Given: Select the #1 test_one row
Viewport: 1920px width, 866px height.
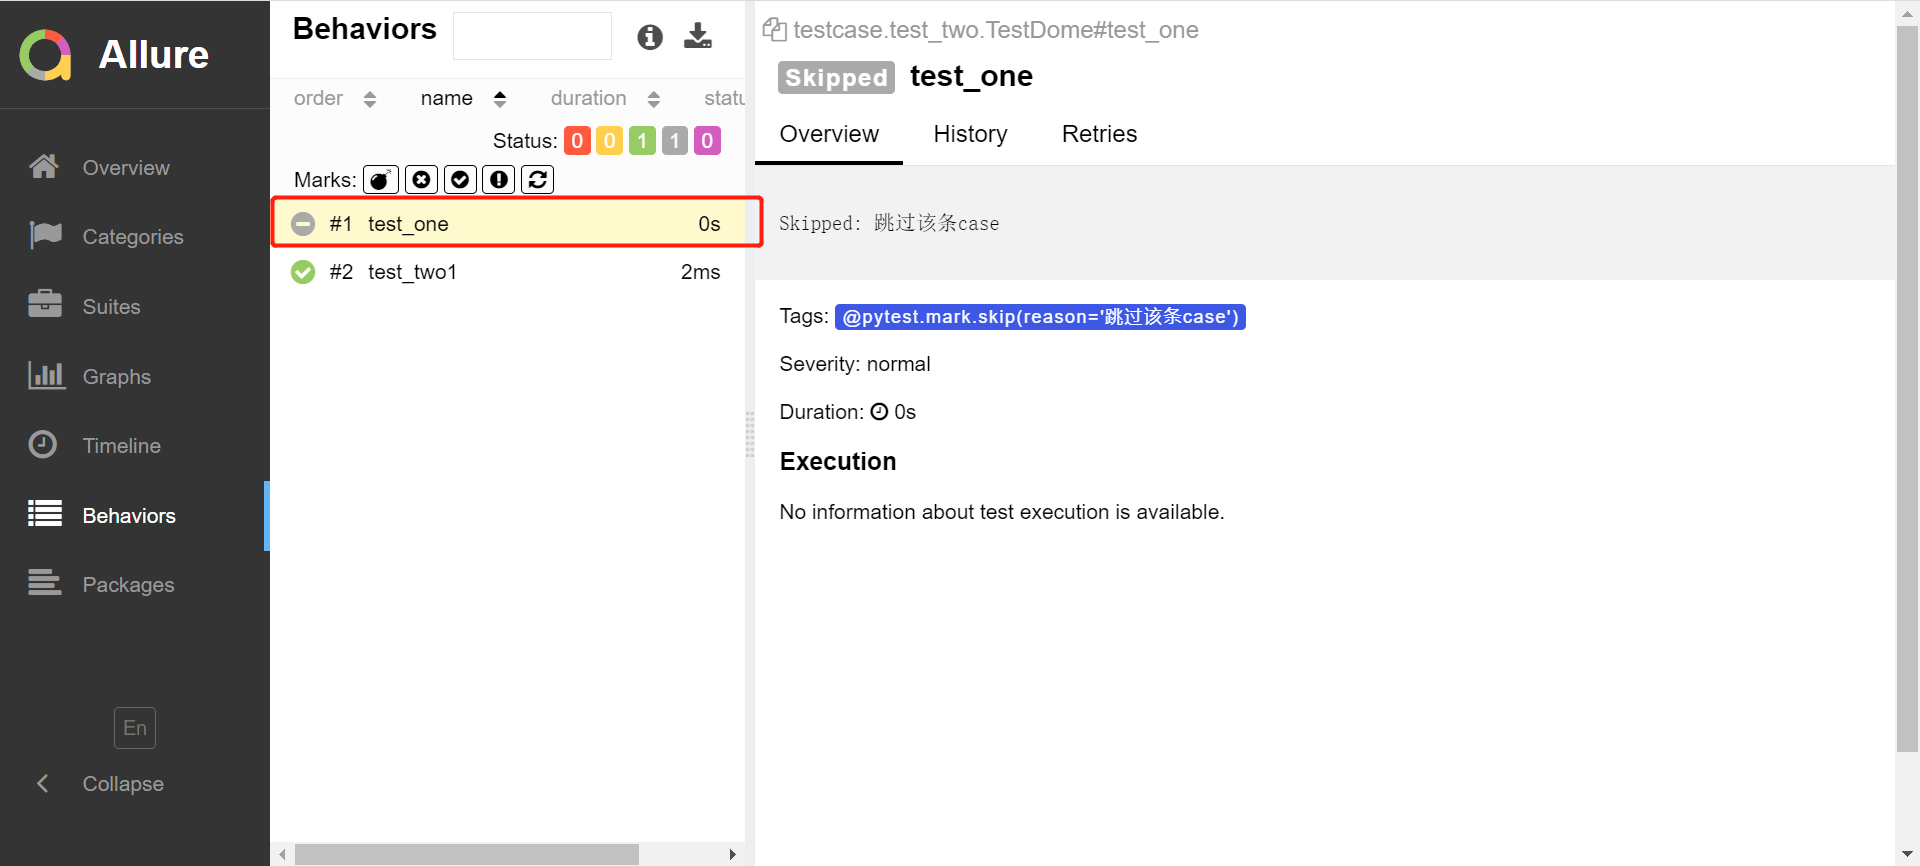Looking at the screenshot, I should [508, 223].
